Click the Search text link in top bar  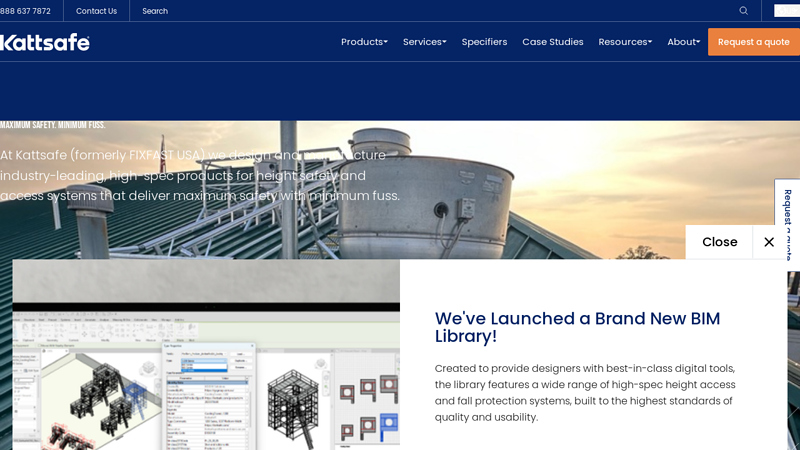[x=155, y=11]
